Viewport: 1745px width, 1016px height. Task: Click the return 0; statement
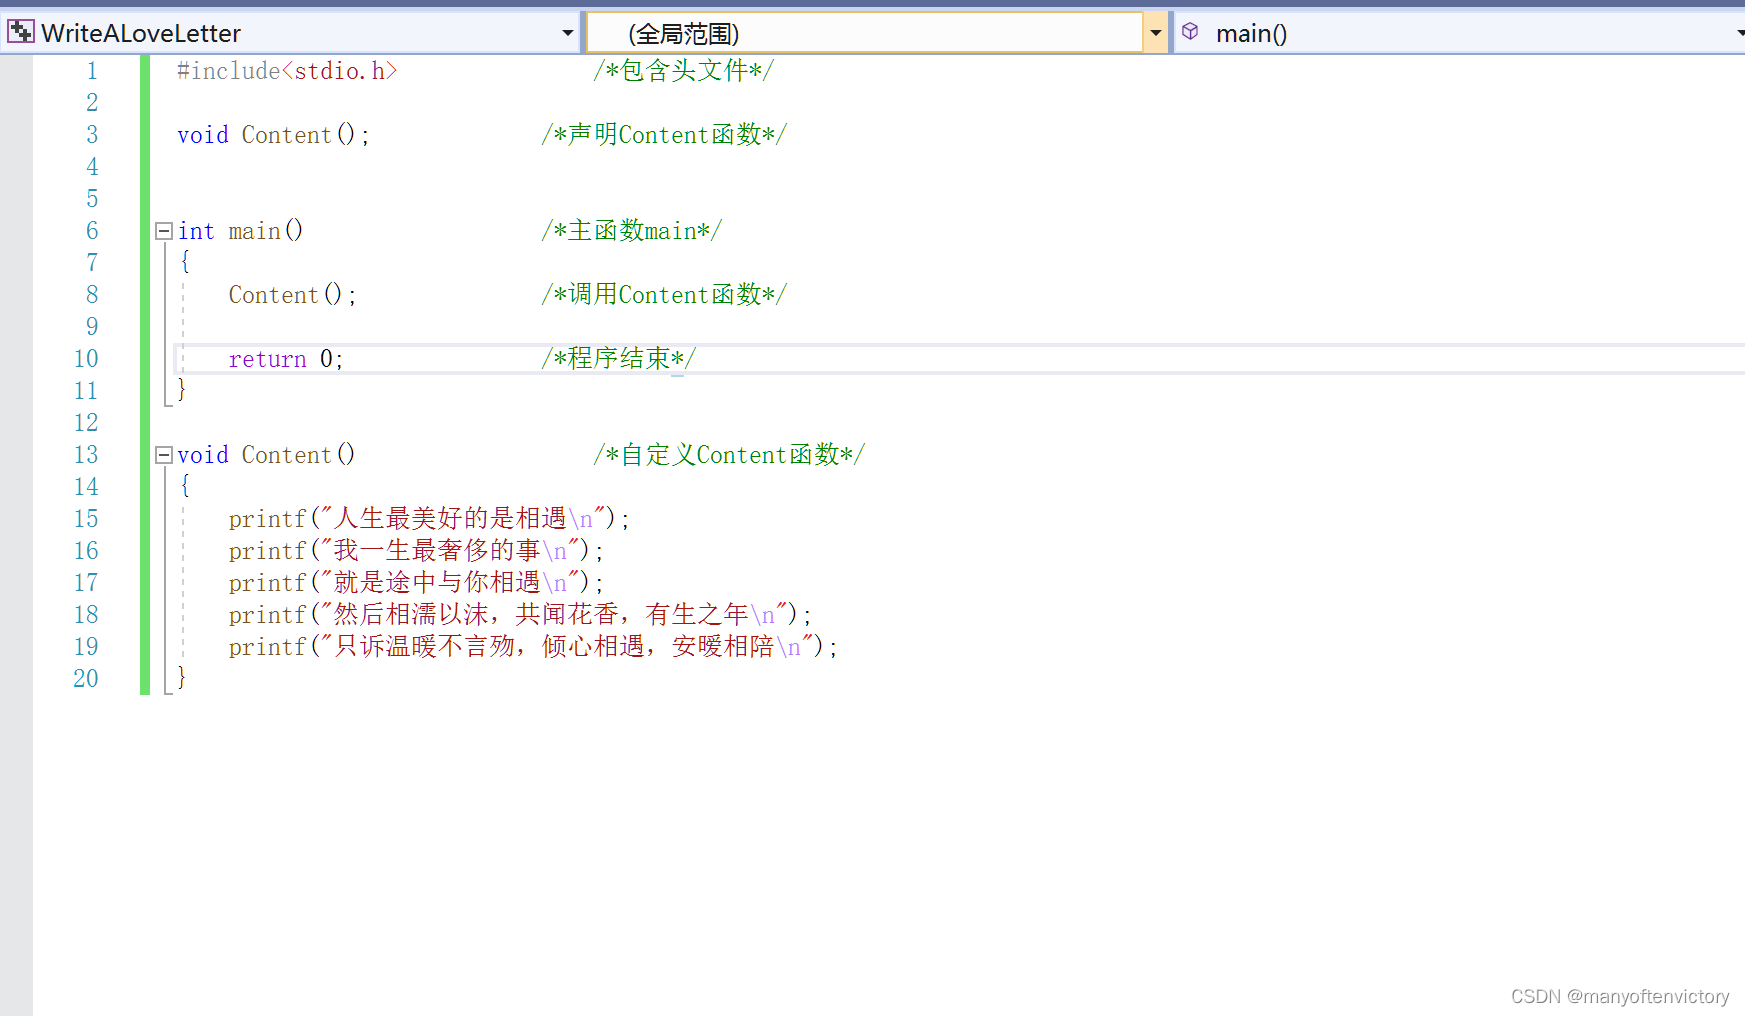[x=286, y=359]
